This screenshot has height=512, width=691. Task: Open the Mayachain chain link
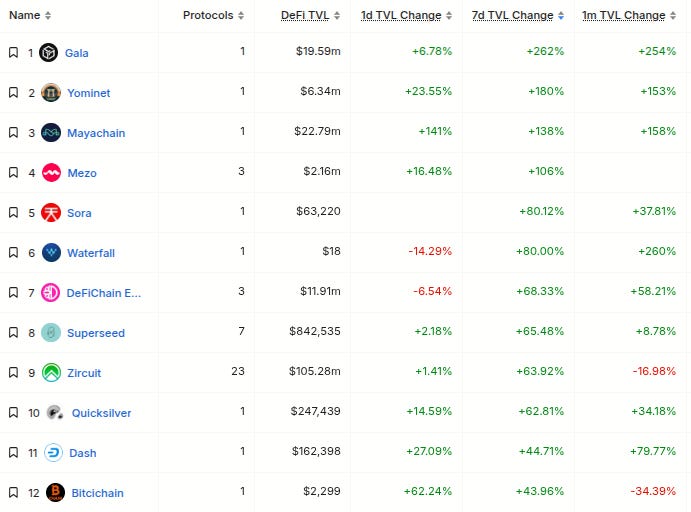click(x=96, y=133)
